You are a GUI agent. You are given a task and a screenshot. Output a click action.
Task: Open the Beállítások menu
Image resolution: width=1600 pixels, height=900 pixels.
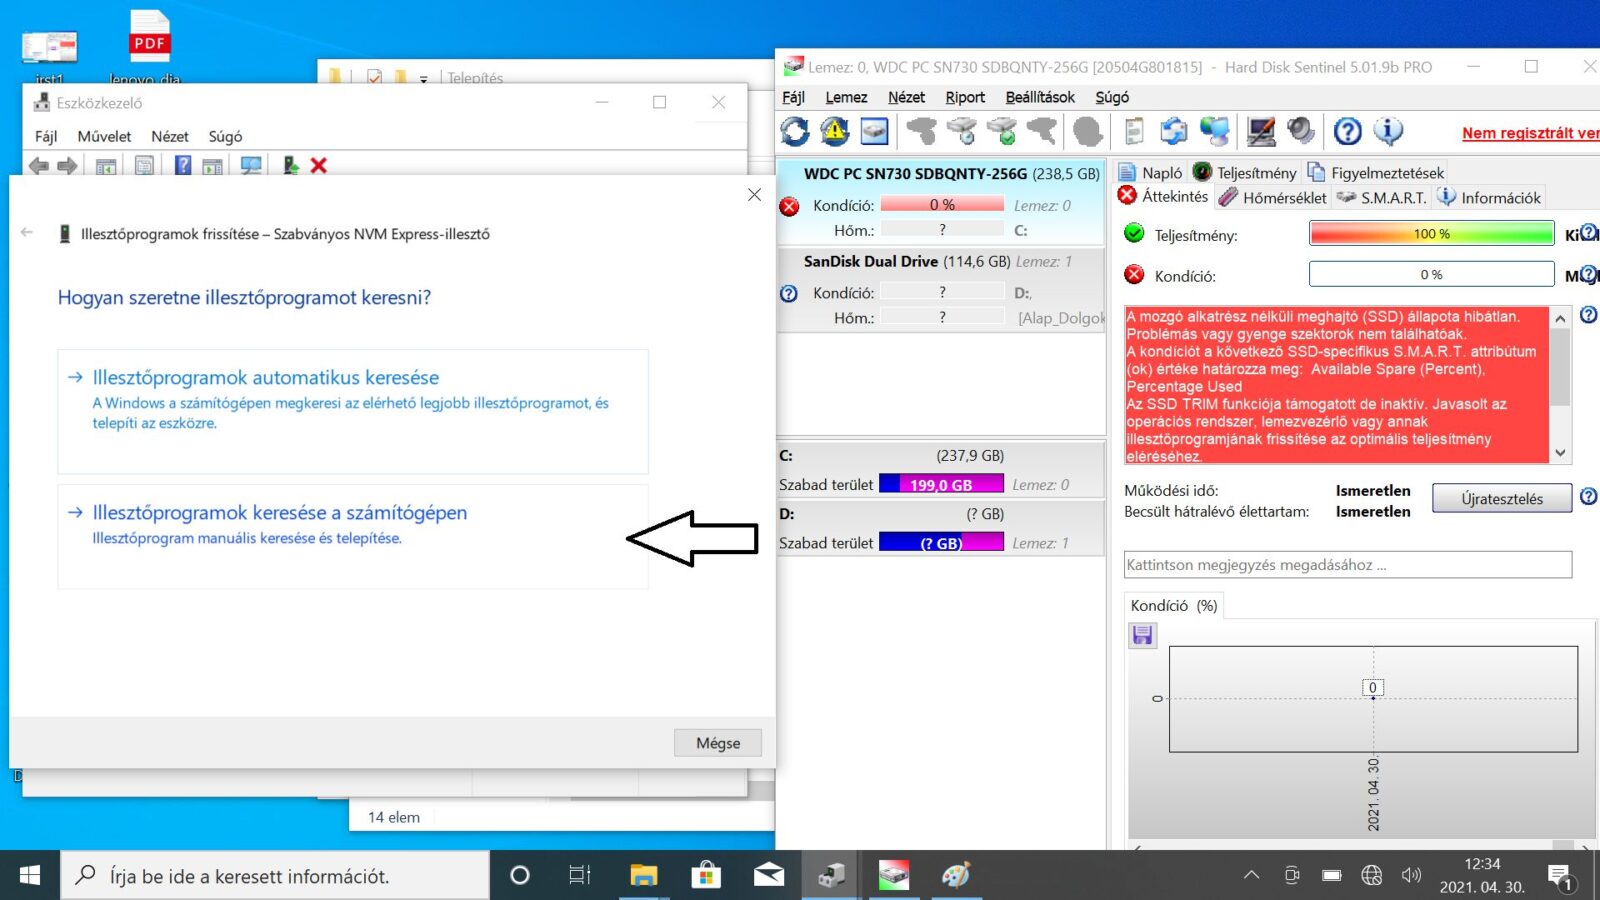1040,97
